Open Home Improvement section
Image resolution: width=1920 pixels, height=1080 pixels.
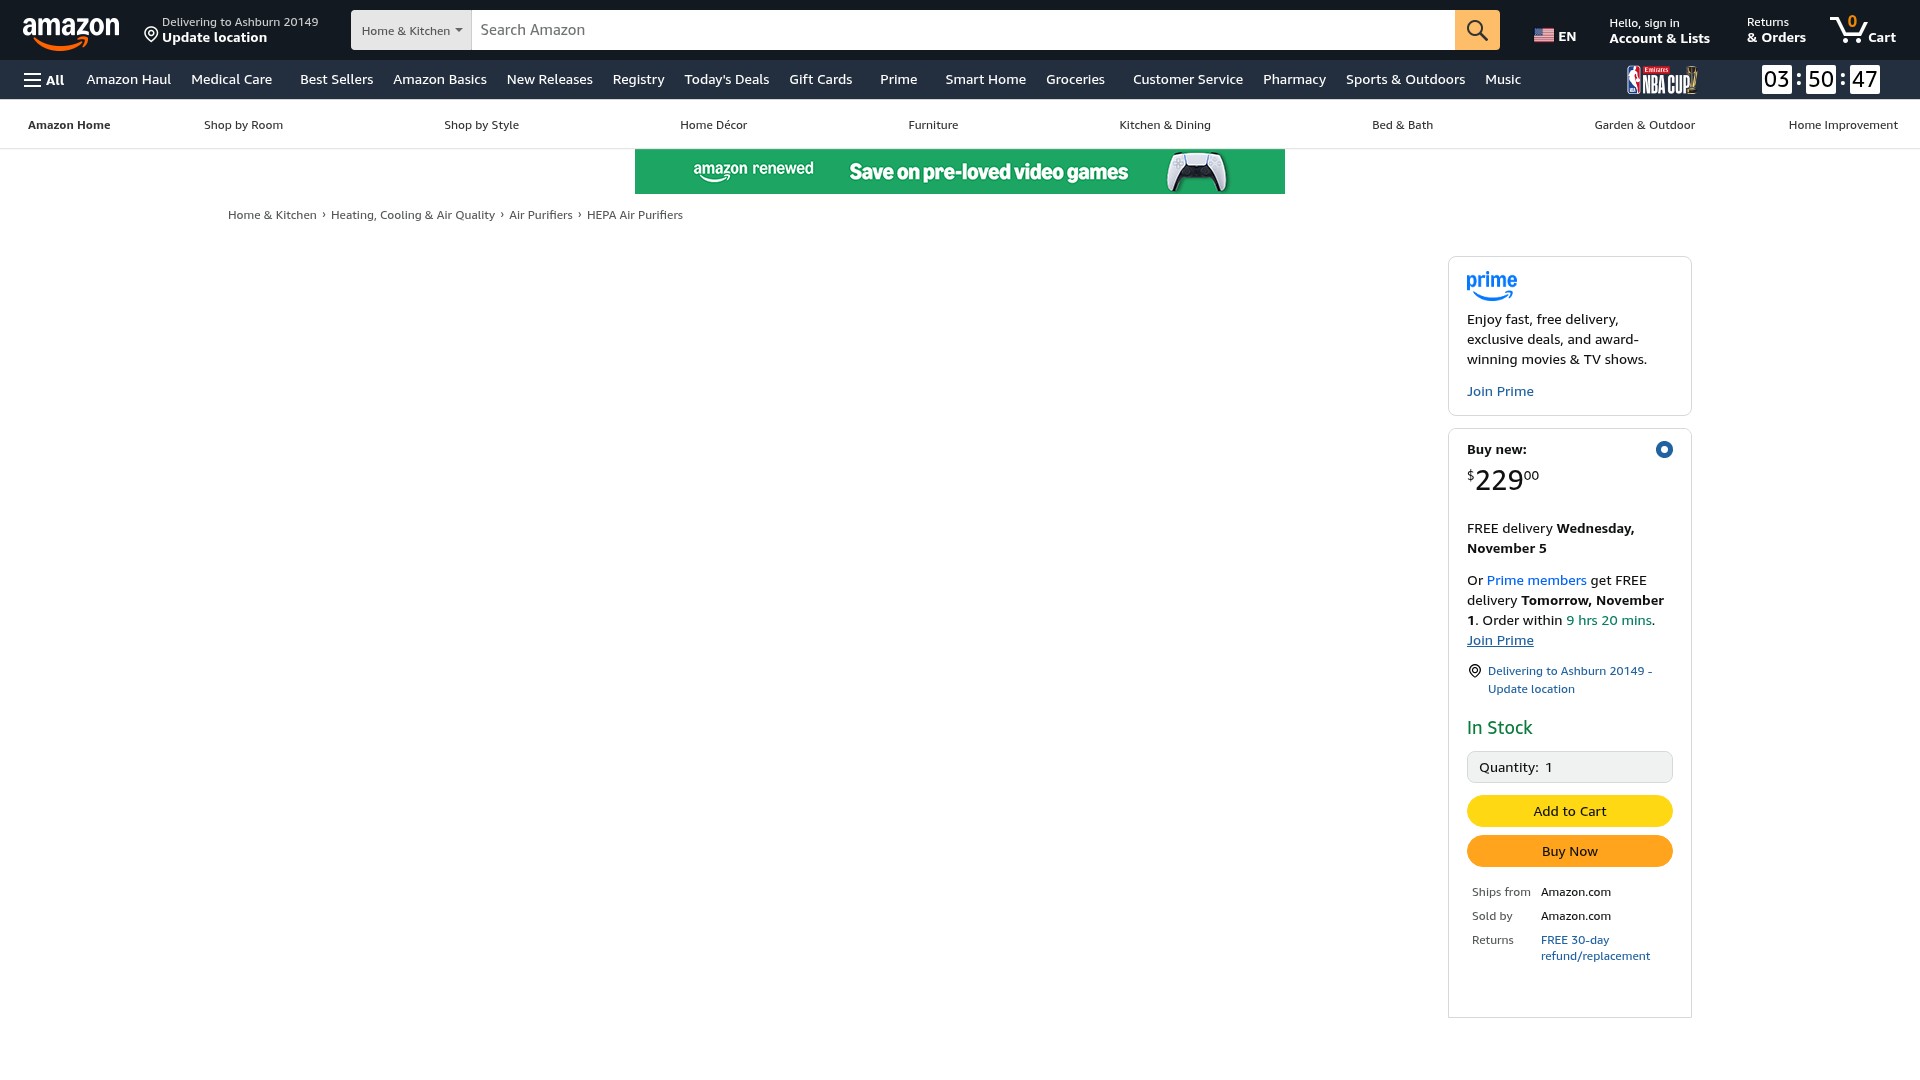[1843, 125]
